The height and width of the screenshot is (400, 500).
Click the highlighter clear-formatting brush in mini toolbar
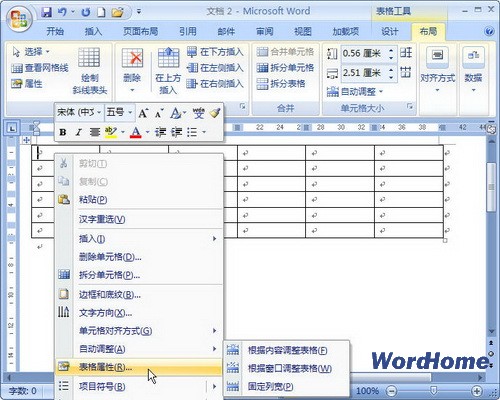coord(215,113)
